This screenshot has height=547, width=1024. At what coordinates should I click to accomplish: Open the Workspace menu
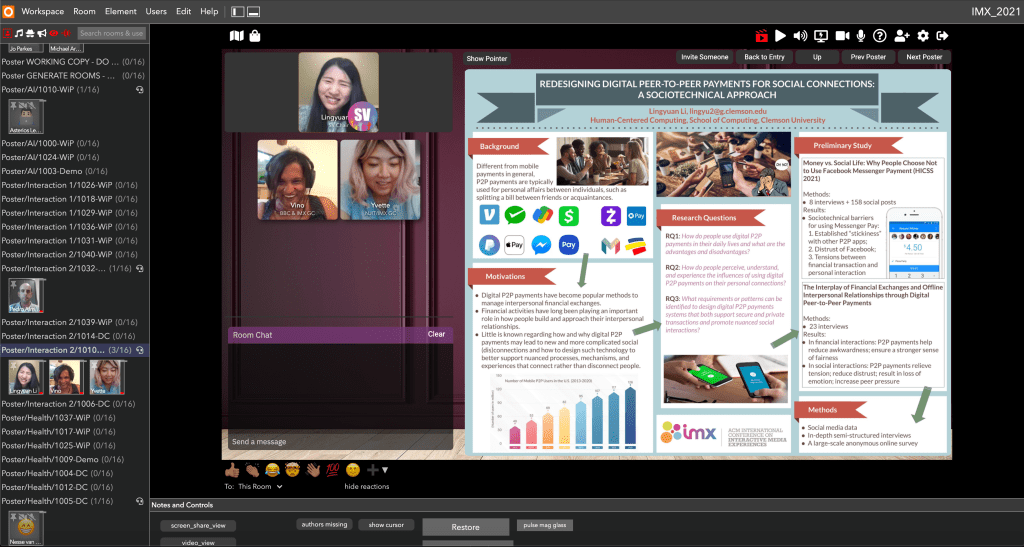[42, 11]
